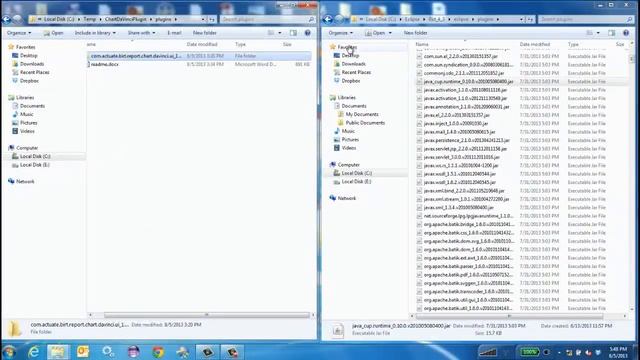This screenshot has height=360, width=640.
Task: Expand address history dropdown in right window
Action: click(521, 19)
